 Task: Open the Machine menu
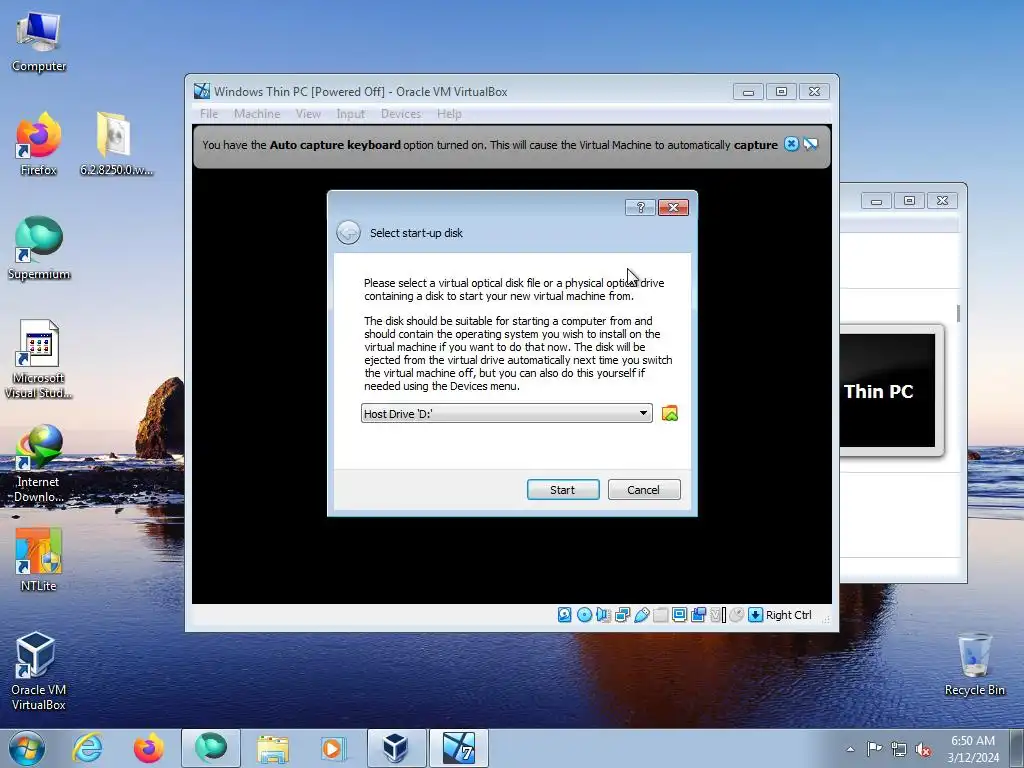(x=257, y=114)
